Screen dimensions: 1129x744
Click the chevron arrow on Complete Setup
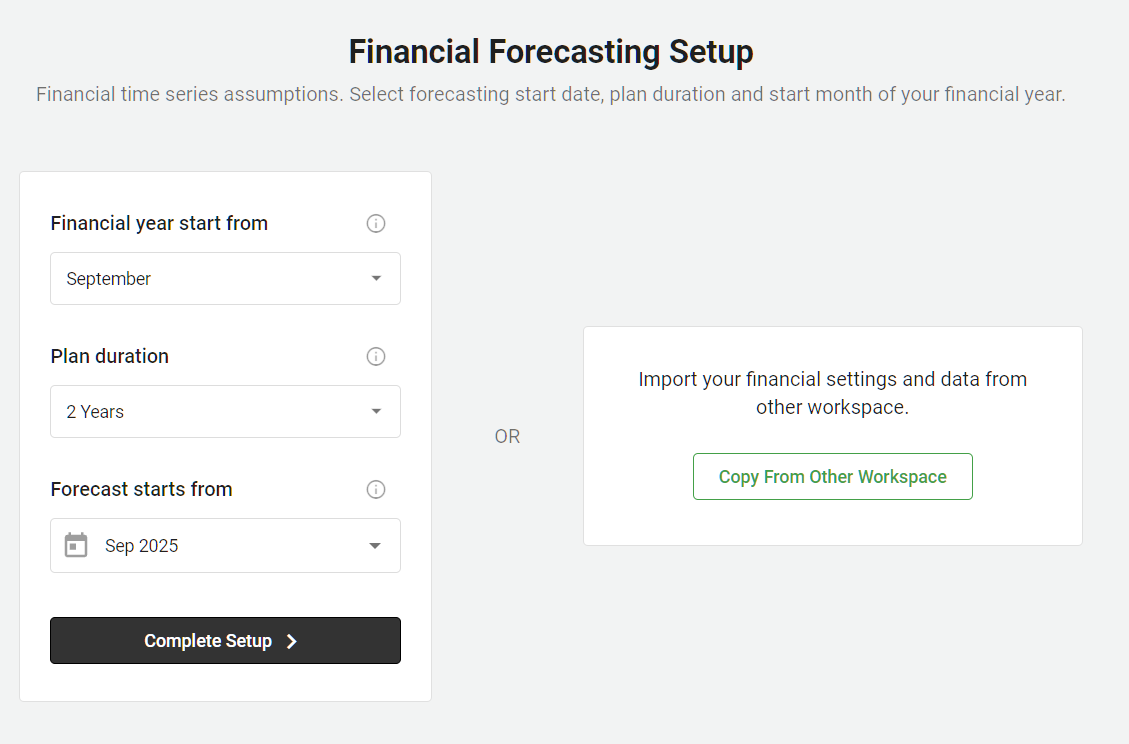pyautogui.click(x=292, y=641)
